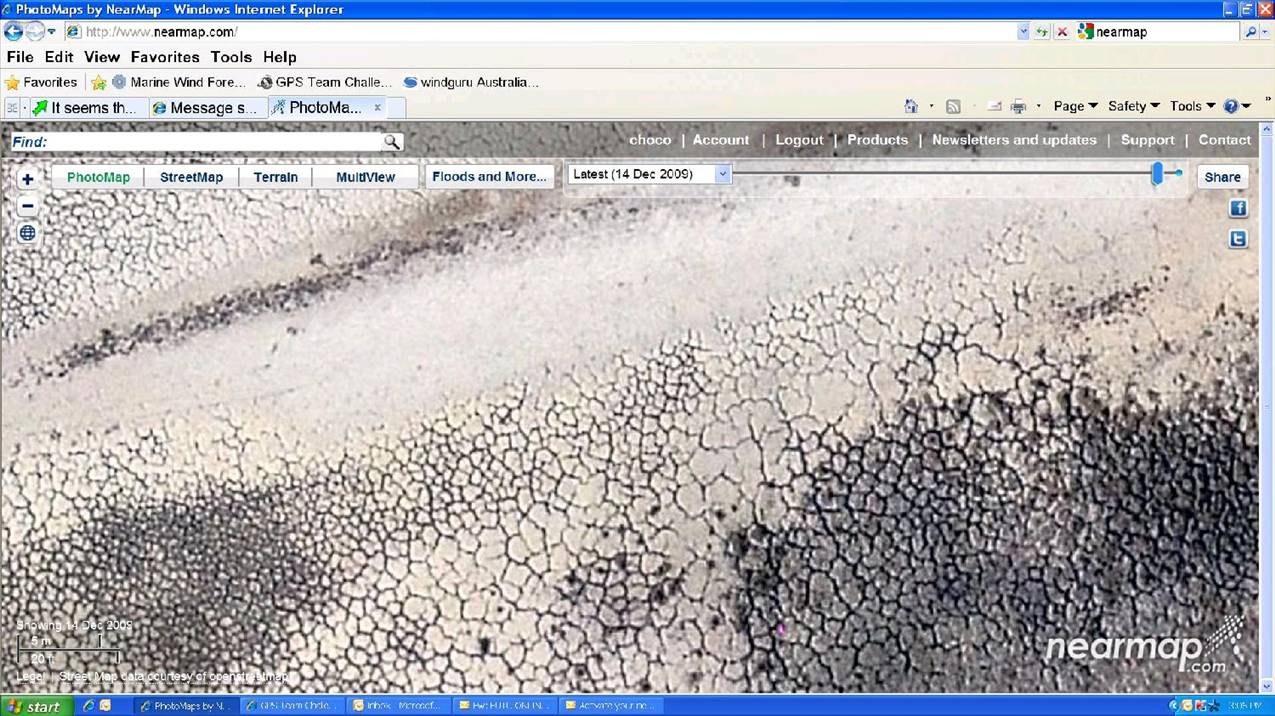The width and height of the screenshot is (1275, 716).
Task: Click the map zoom out minus button
Action: pos(27,206)
